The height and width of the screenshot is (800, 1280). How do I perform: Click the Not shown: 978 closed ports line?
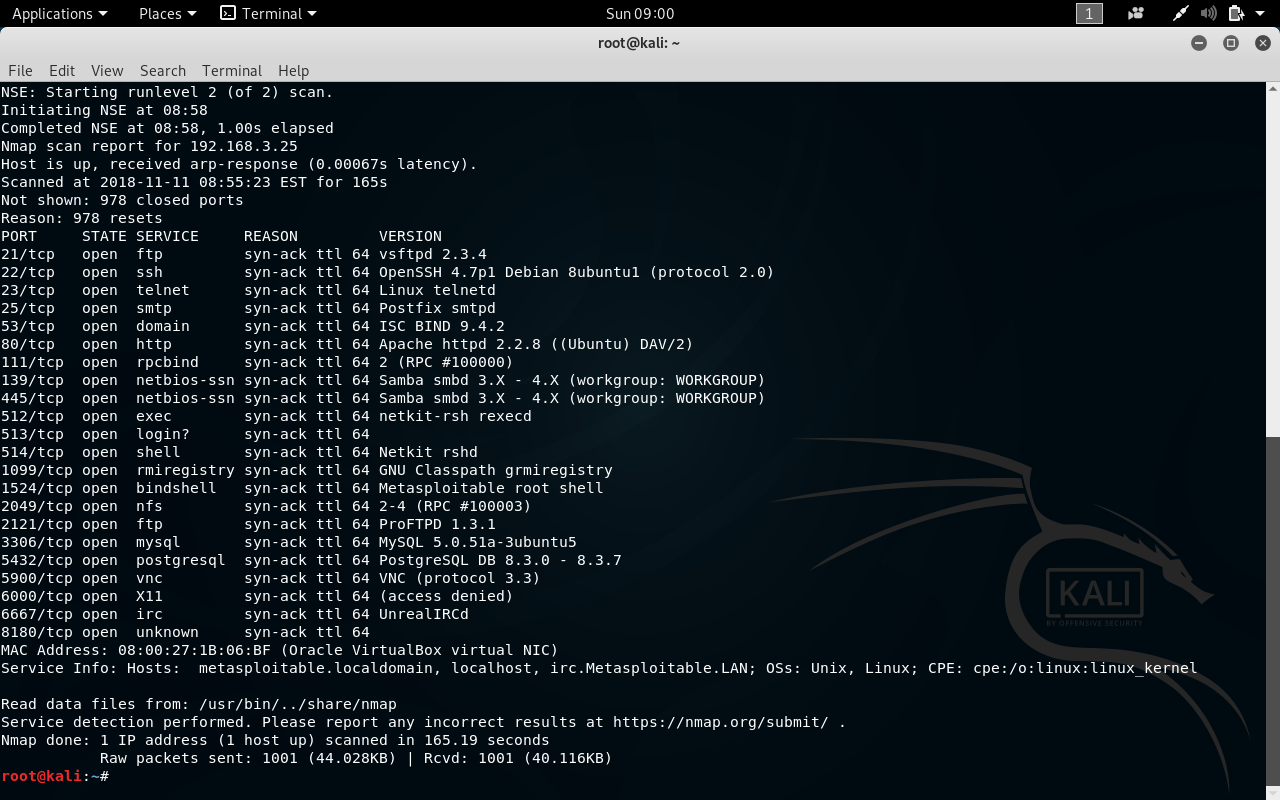pos(122,200)
